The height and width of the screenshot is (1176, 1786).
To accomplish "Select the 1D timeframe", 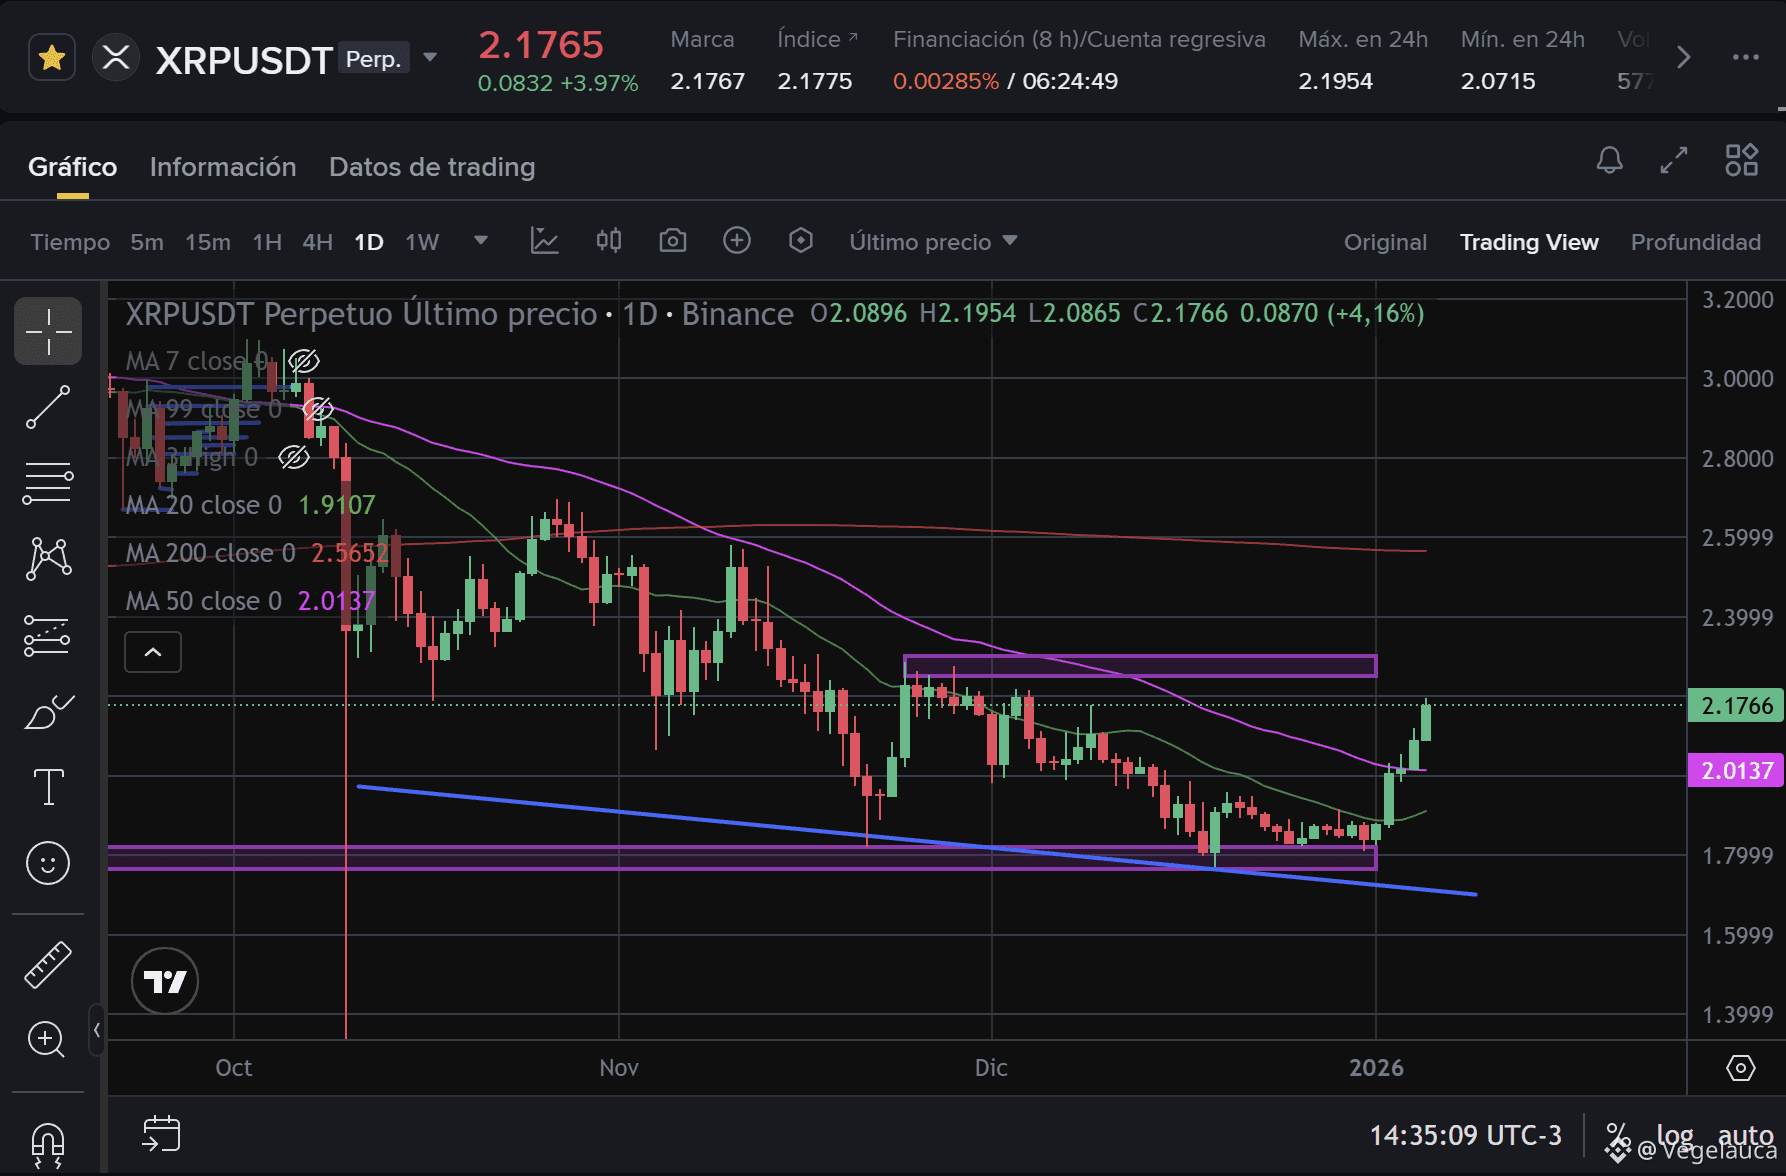I will tap(369, 242).
